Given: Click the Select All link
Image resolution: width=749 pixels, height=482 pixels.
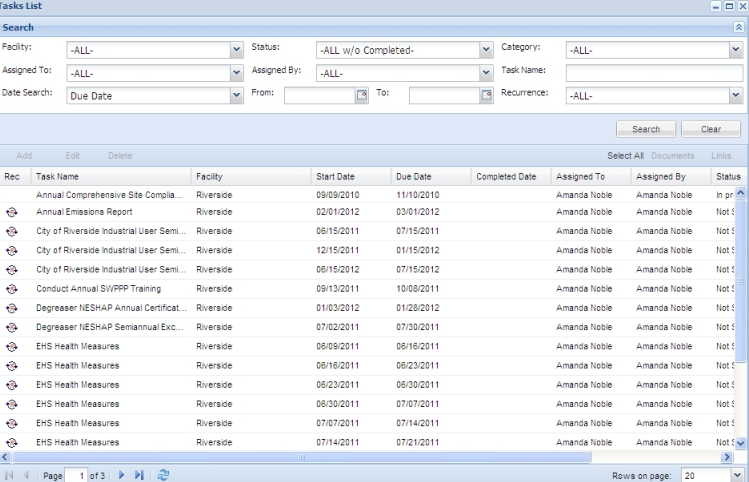Looking at the screenshot, I should pos(626,156).
